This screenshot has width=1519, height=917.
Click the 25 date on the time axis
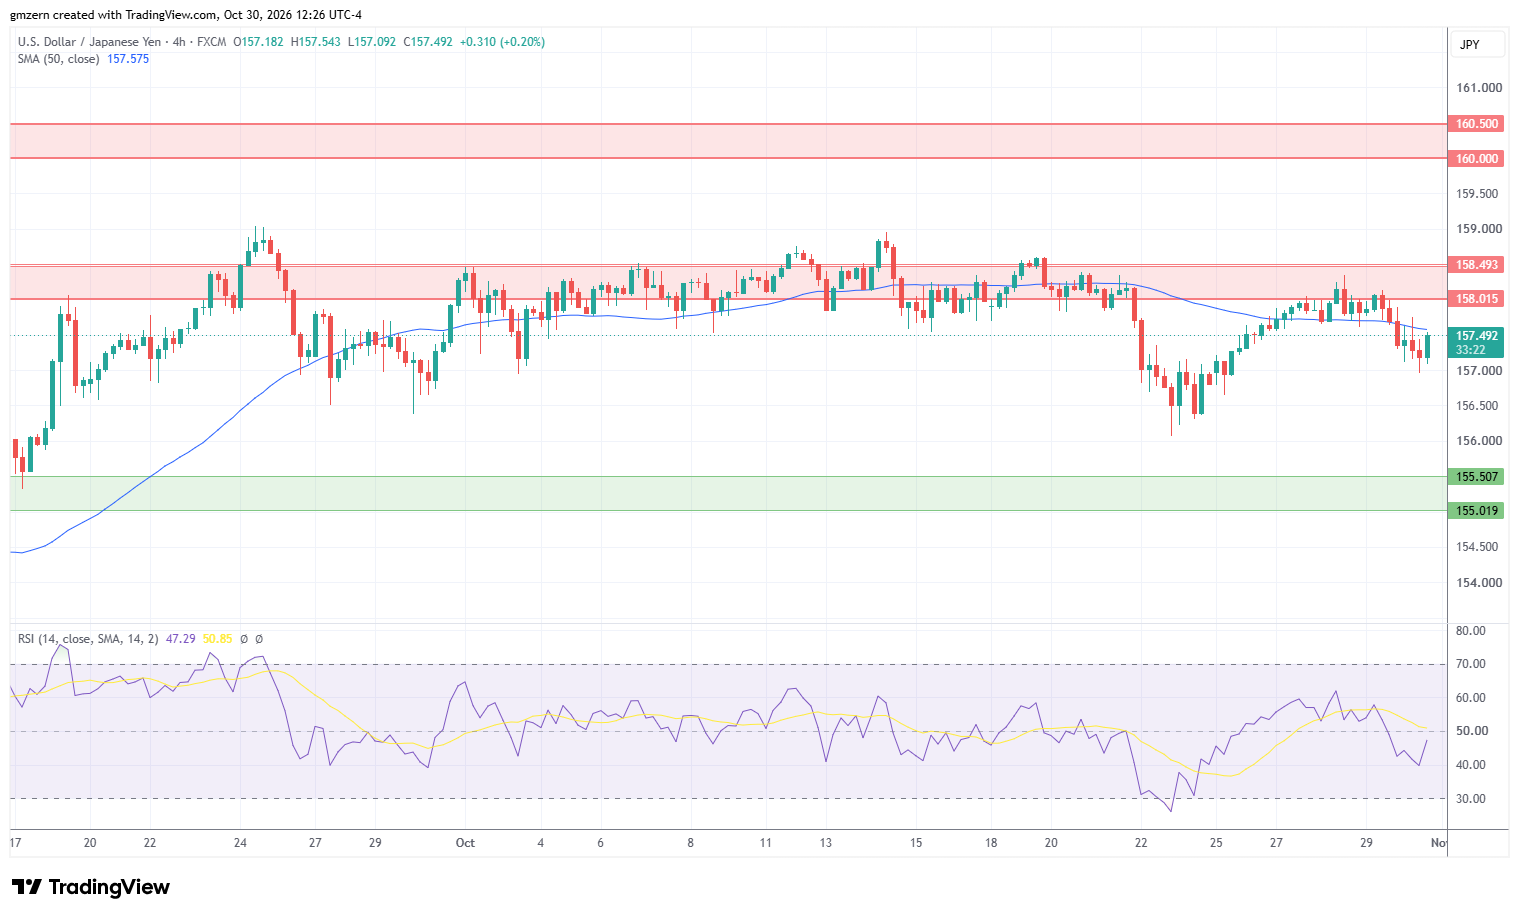point(1216,843)
